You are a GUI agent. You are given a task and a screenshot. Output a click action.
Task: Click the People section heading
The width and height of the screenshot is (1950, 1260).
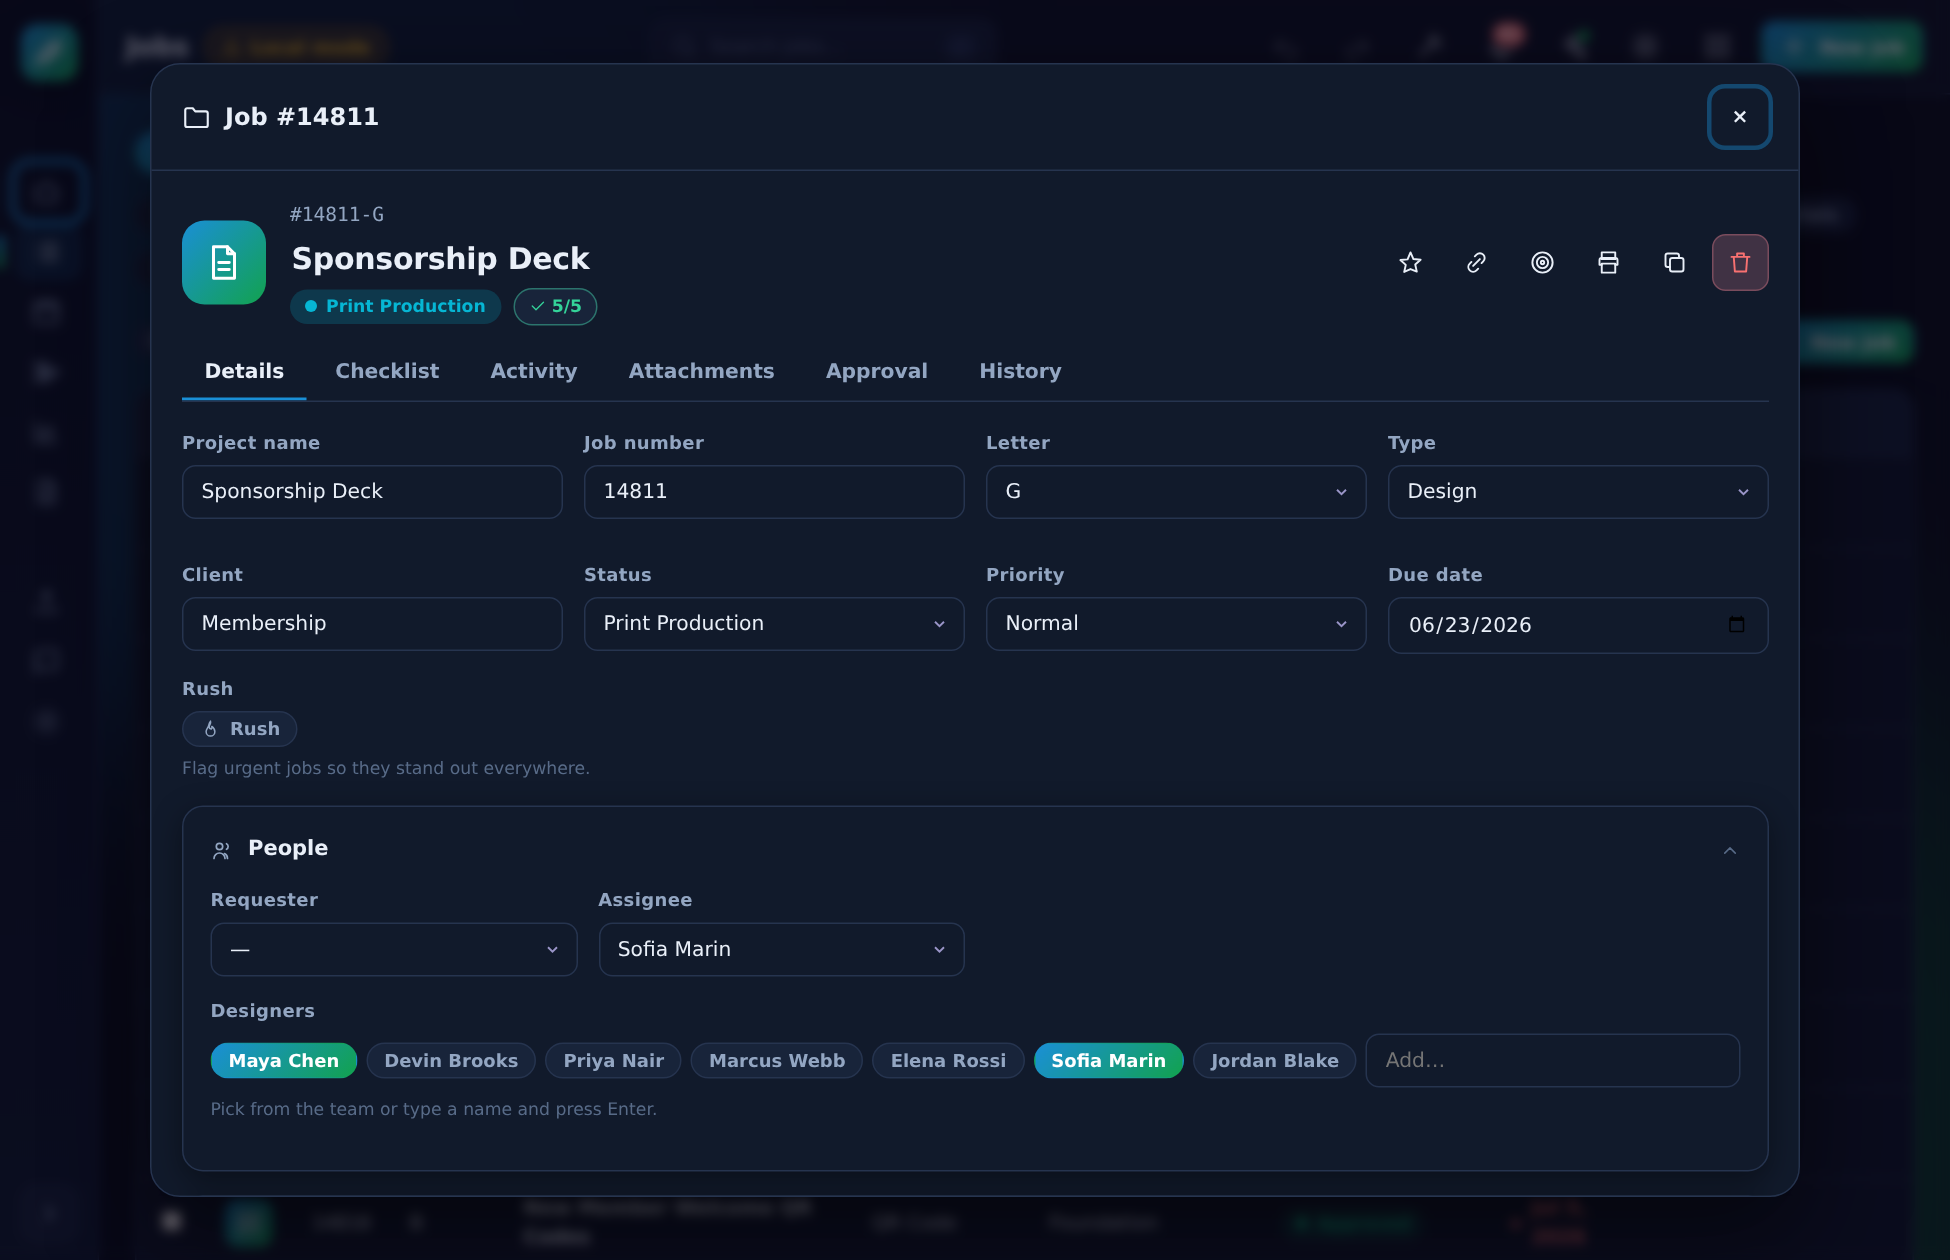click(288, 848)
